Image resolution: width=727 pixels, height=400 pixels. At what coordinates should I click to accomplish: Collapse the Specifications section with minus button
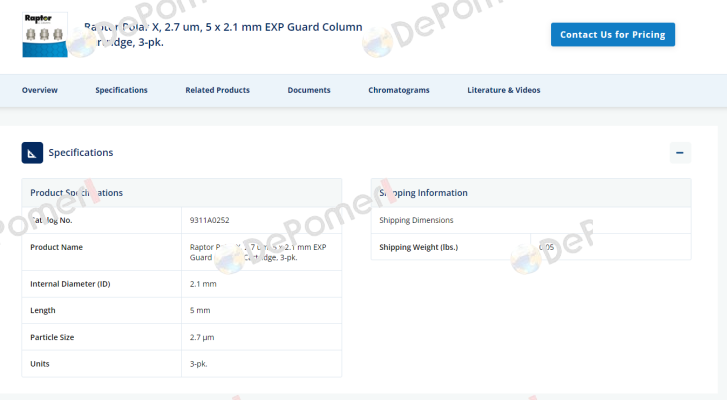click(x=680, y=153)
